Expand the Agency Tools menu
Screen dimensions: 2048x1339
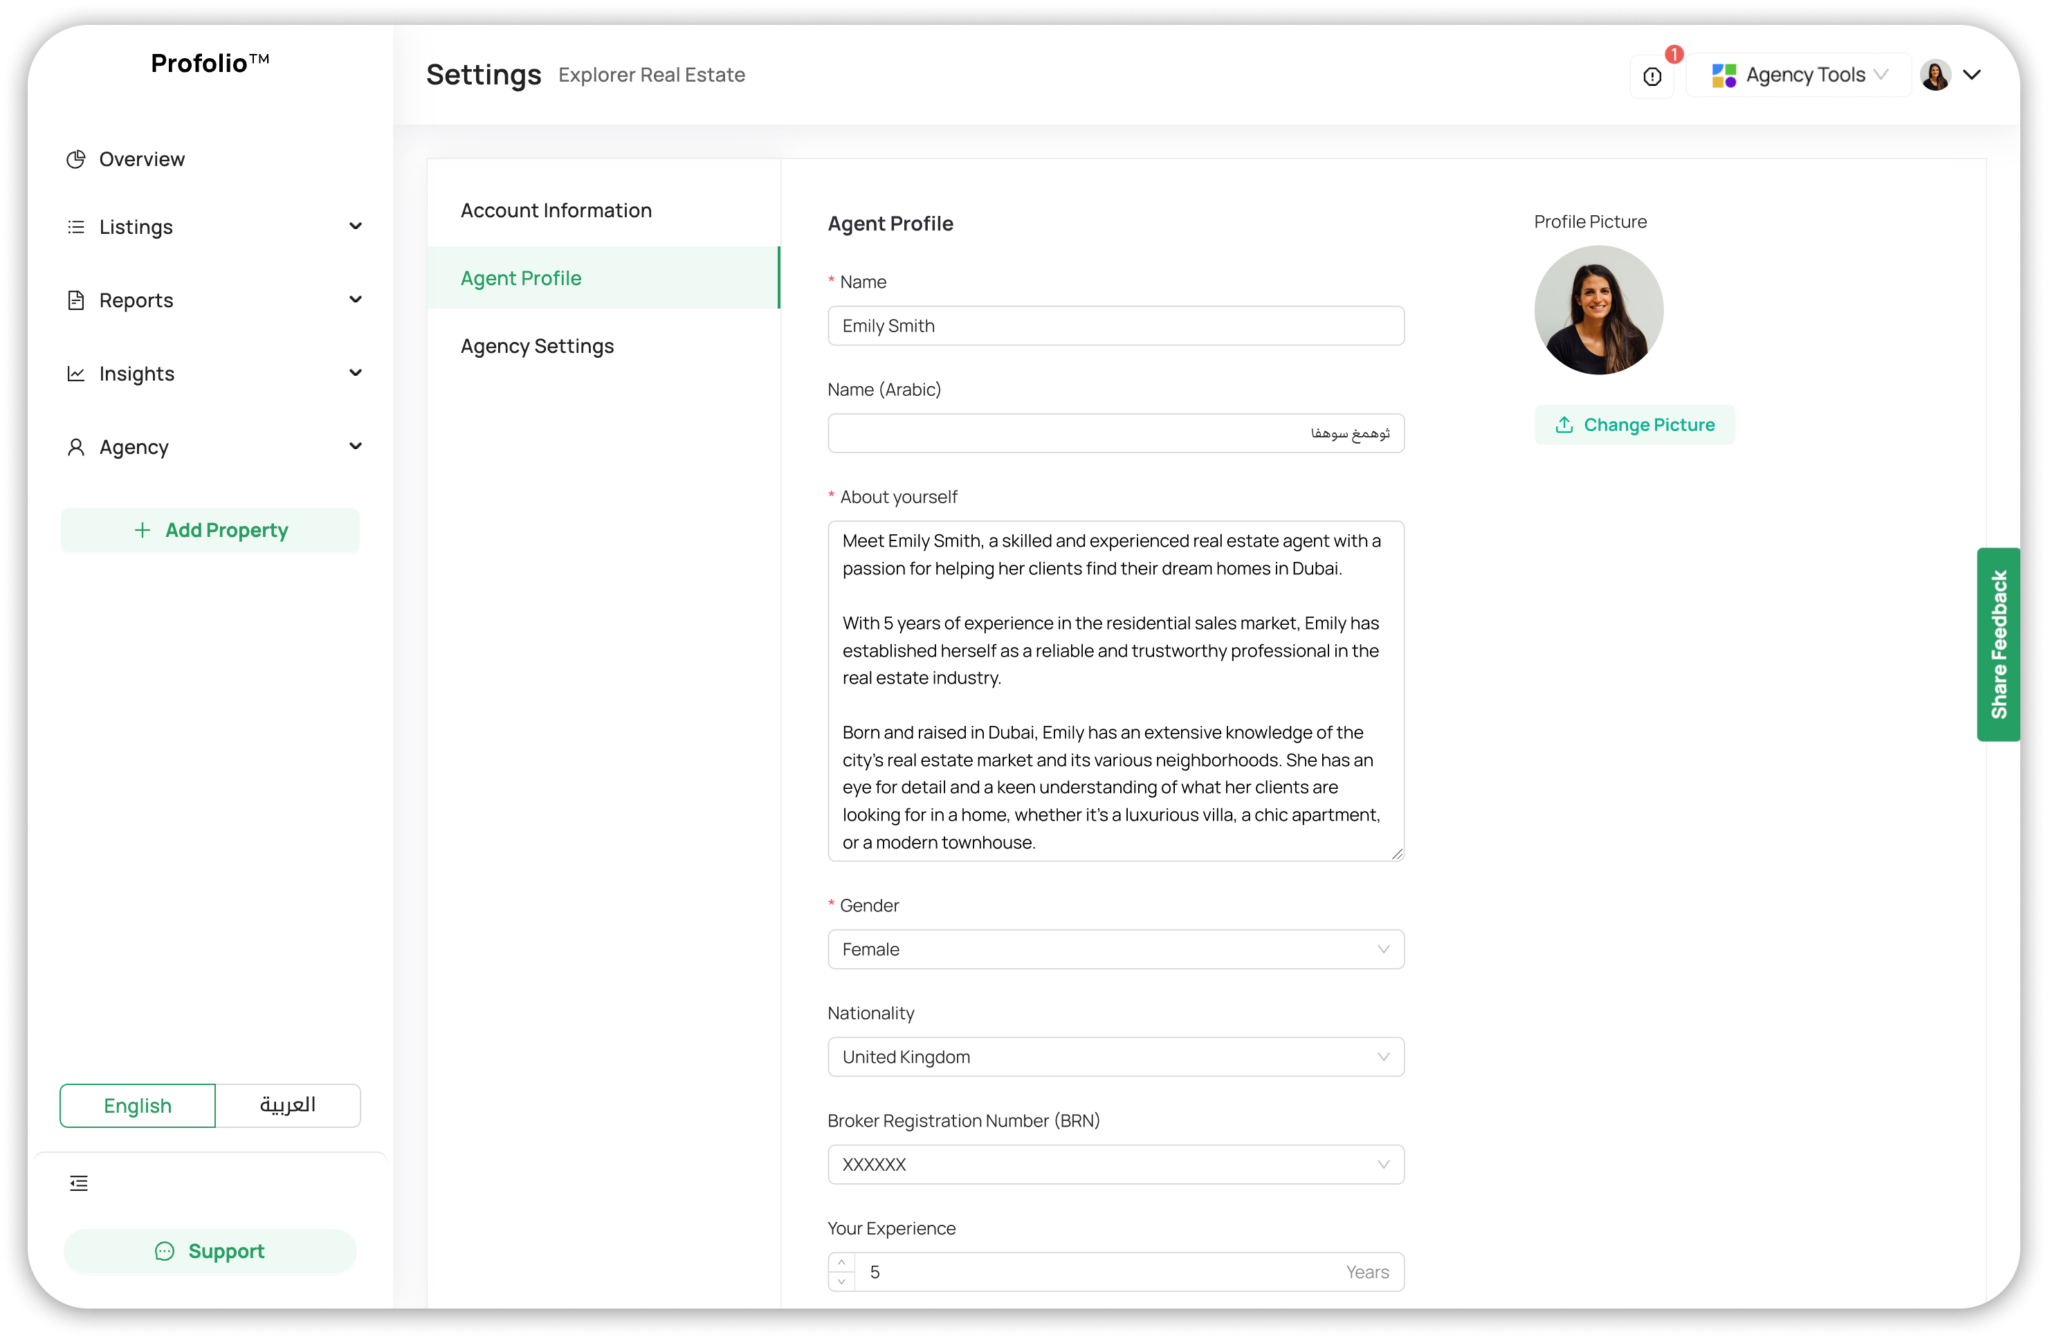[x=1797, y=74]
